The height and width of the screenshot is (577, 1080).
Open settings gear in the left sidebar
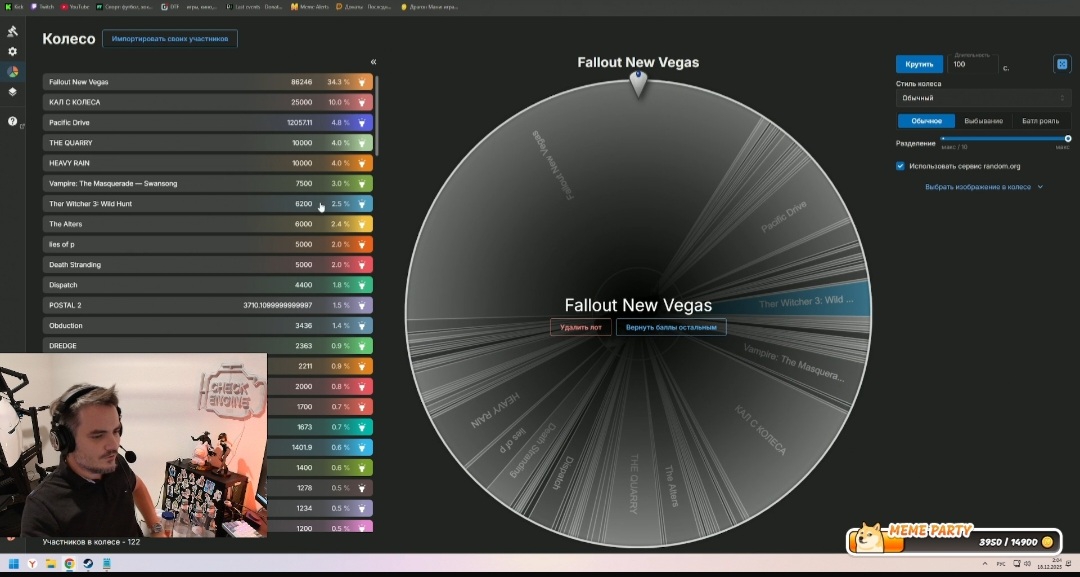tap(12, 52)
